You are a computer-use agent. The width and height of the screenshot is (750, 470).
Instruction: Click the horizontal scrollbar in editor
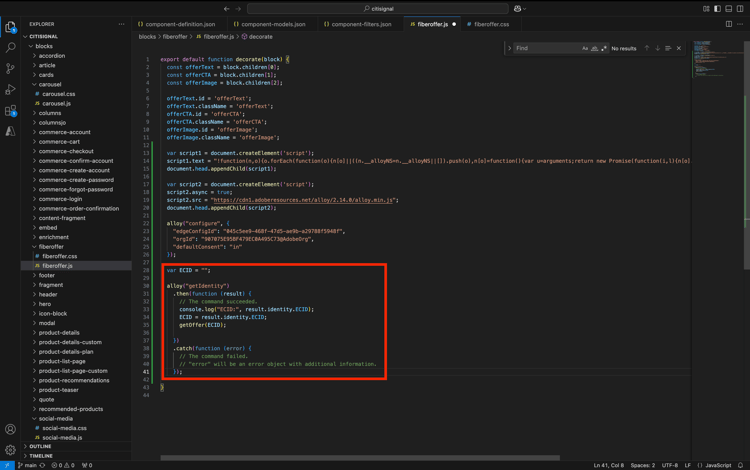(x=360, y=457)
